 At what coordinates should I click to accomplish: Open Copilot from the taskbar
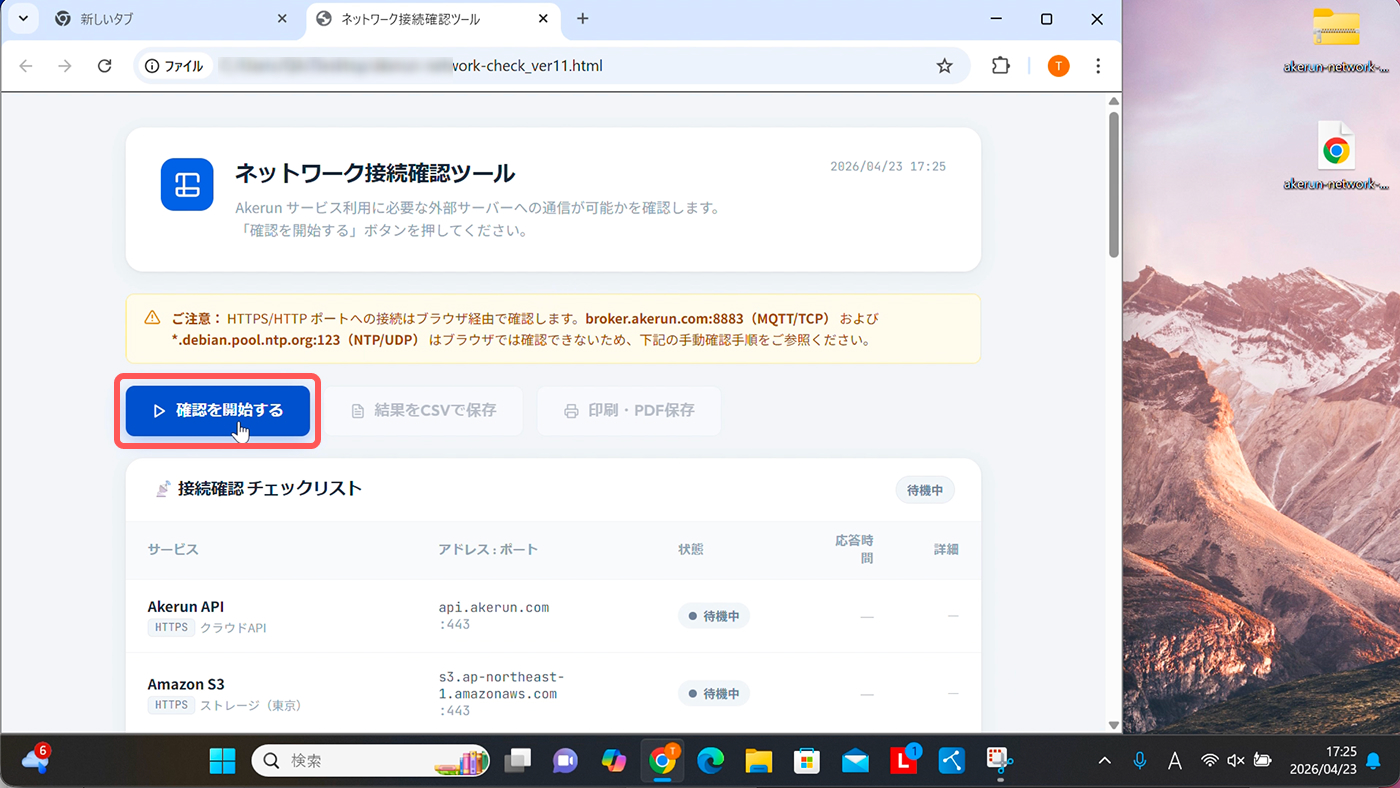613,761
